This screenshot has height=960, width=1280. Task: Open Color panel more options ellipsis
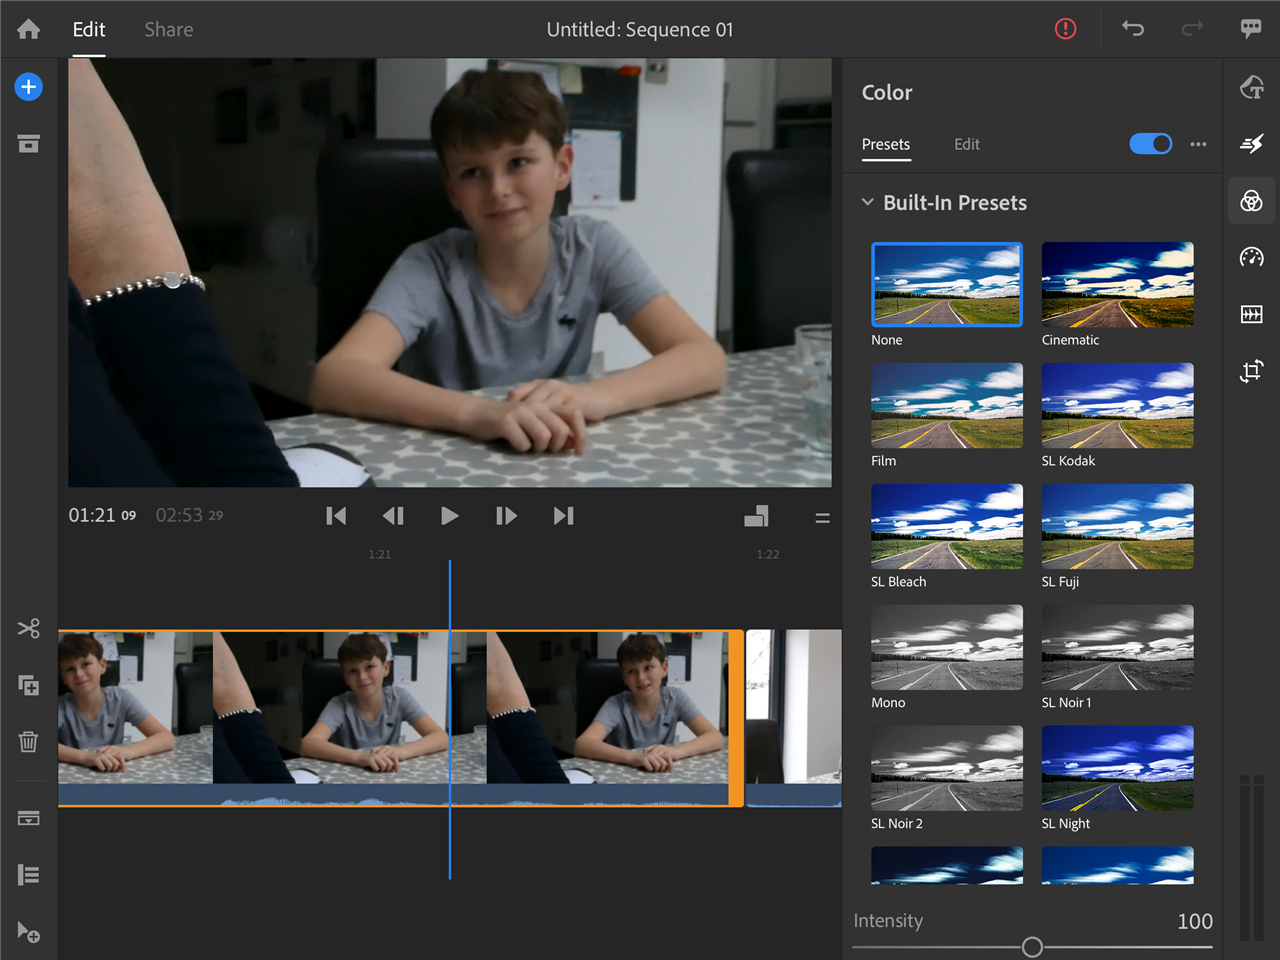1198,144
